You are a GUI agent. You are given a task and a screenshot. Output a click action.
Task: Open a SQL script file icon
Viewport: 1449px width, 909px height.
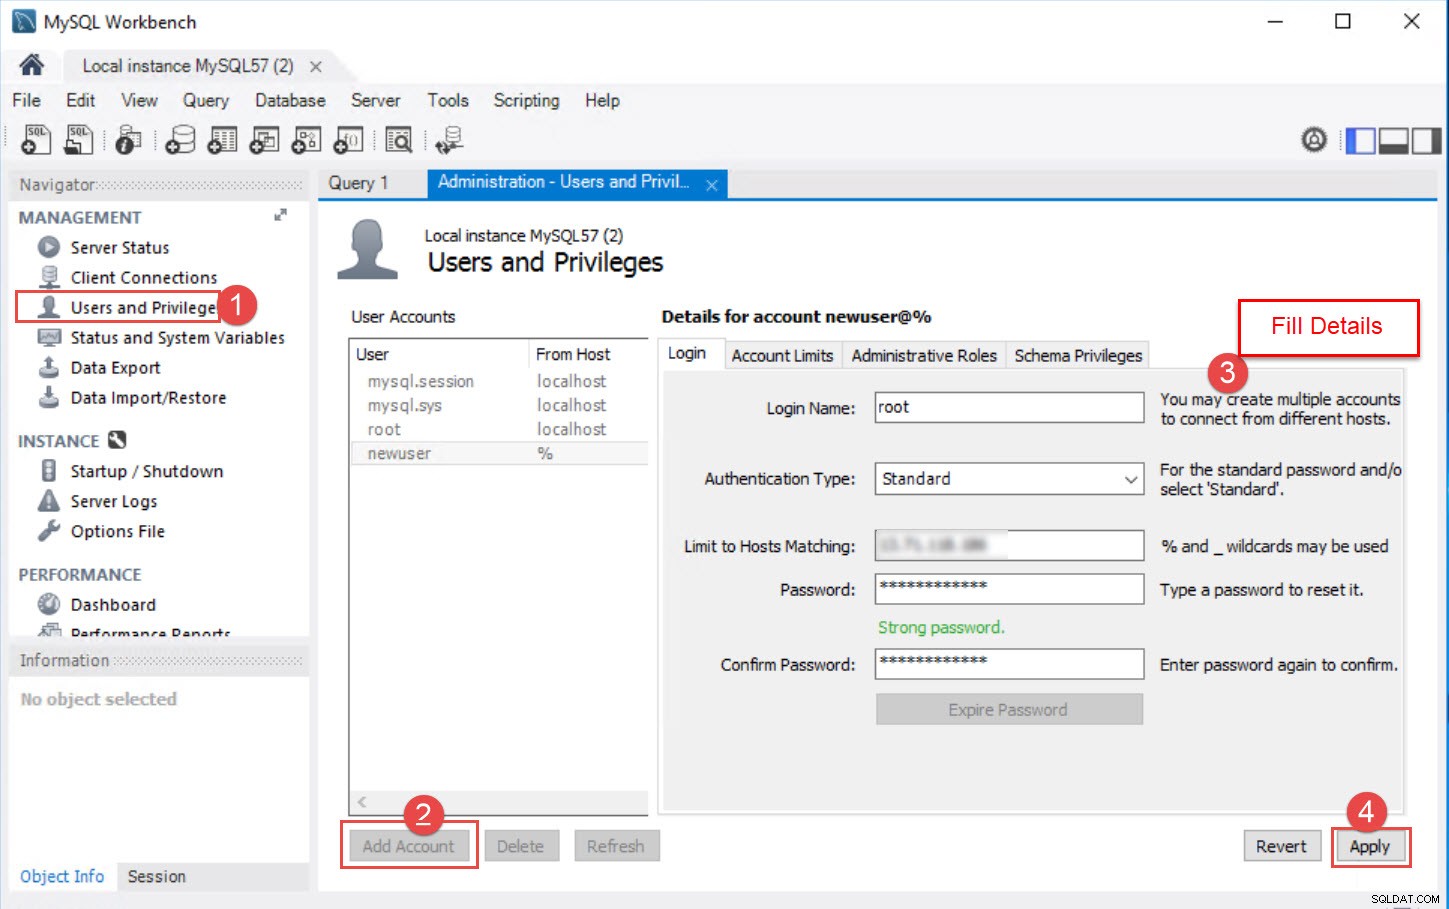coord(78,140)
